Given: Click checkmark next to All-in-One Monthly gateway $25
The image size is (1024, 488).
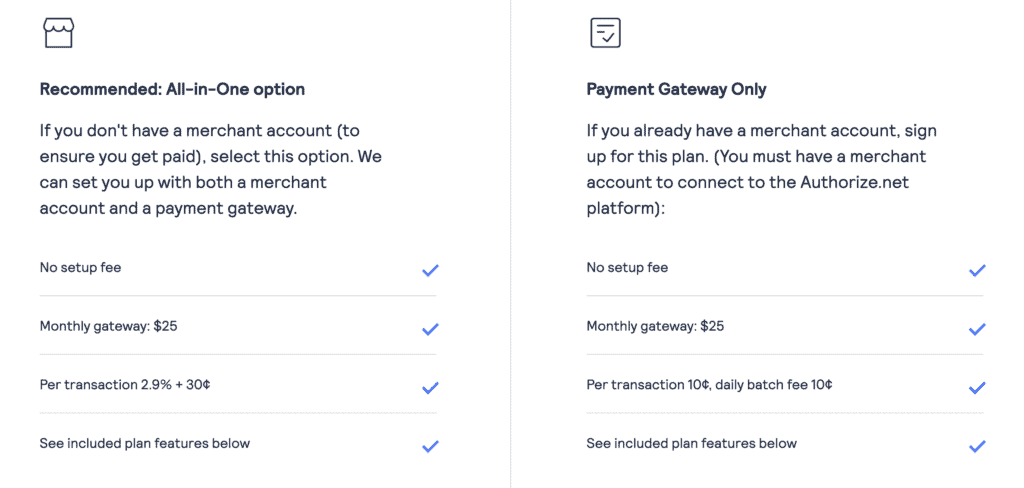Looking at the screenshot, I should point(430,329).
